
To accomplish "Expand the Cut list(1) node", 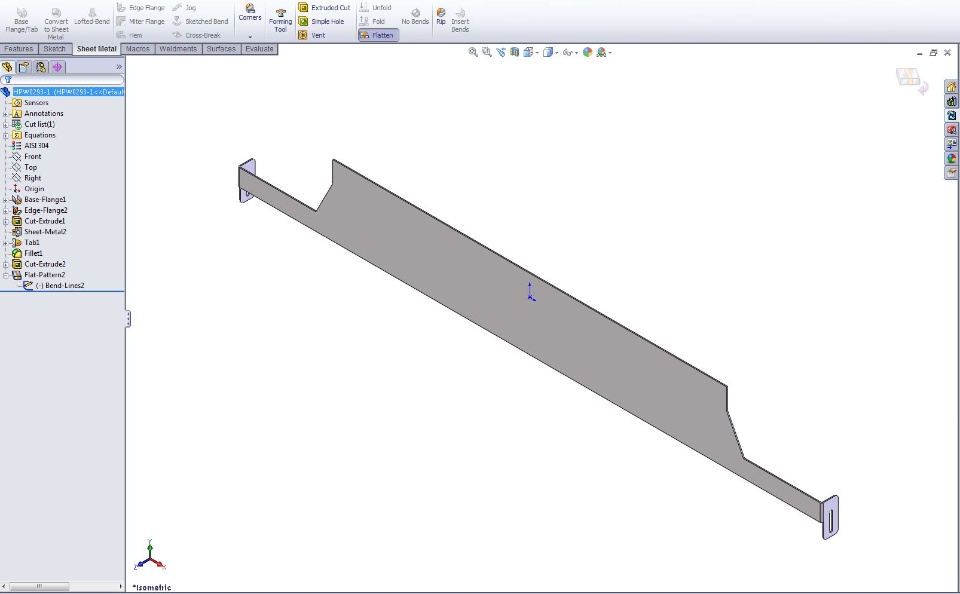I will pyautogui.click(x=6, y=124).
